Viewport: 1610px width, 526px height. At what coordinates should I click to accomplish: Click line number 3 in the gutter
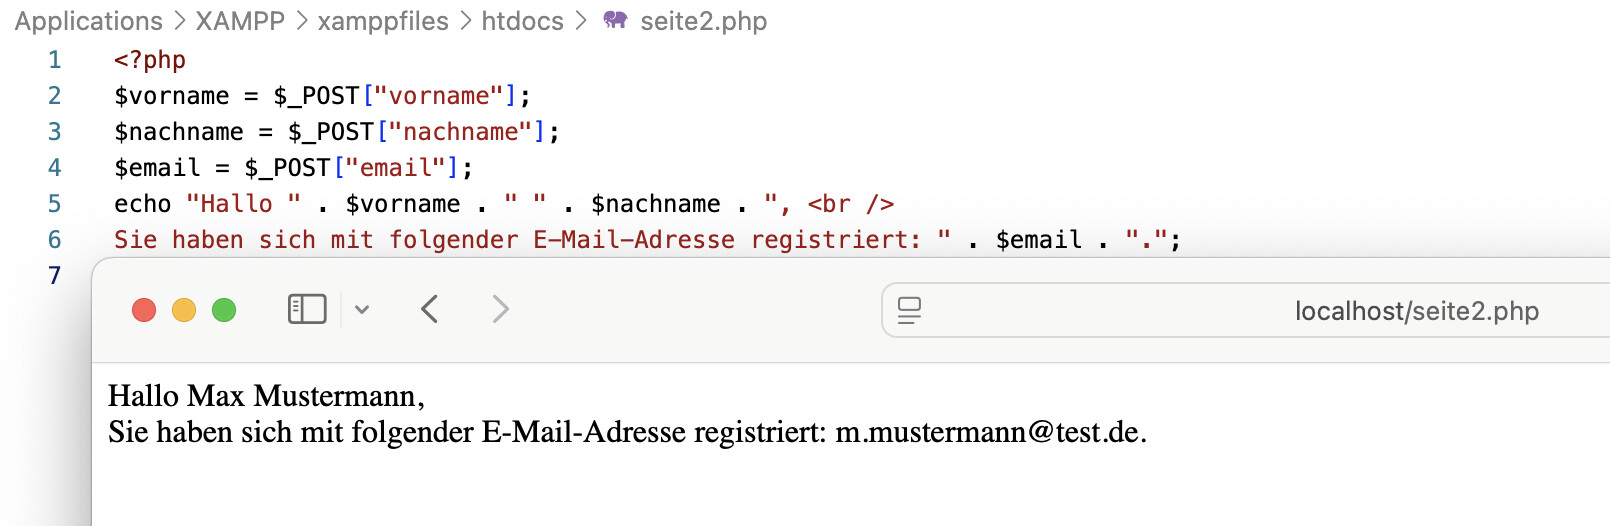click(55, 132)
